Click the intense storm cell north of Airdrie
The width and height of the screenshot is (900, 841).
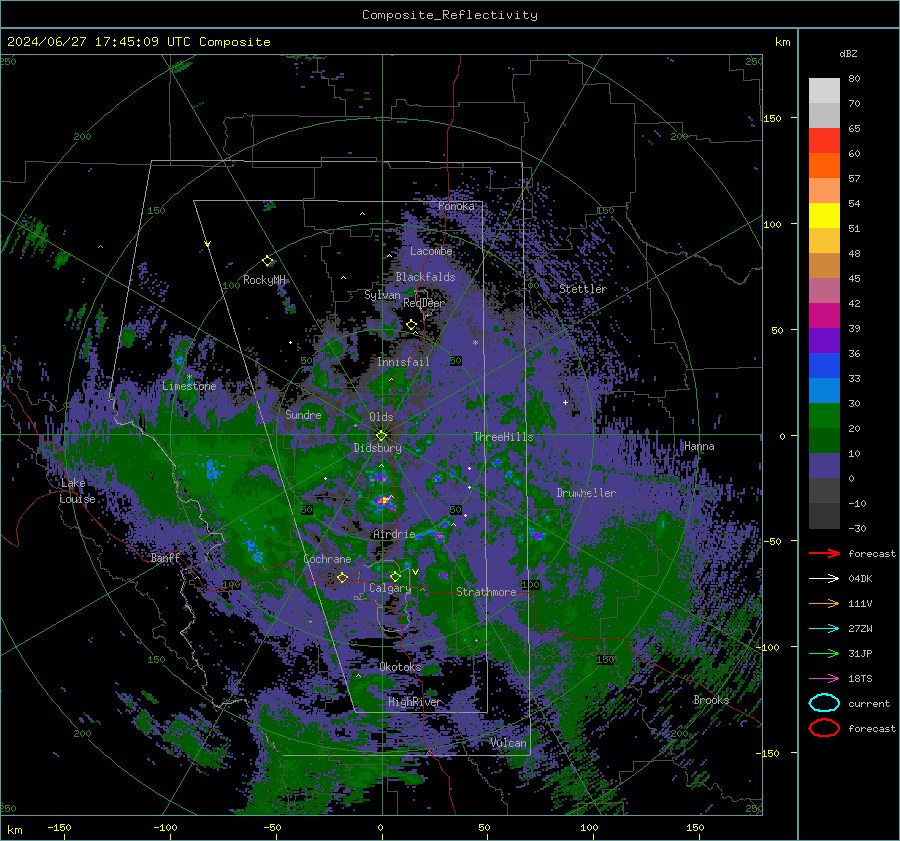pos(384,502)
